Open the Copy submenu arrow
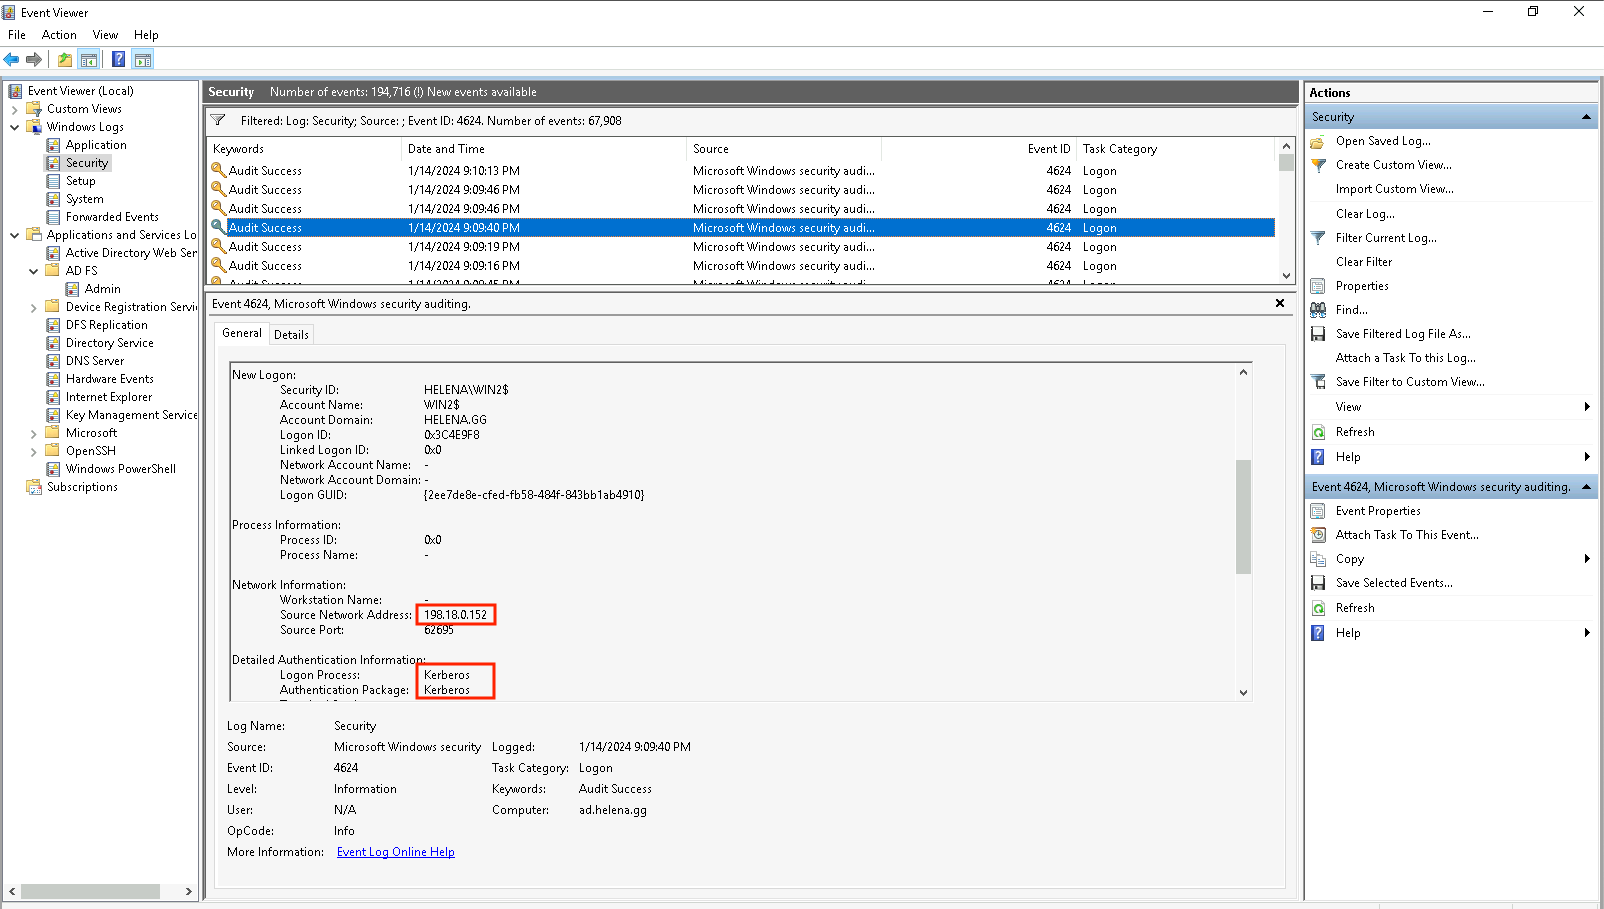Viewport: 1604px width, 909px height. click(x=1586, y=559)
